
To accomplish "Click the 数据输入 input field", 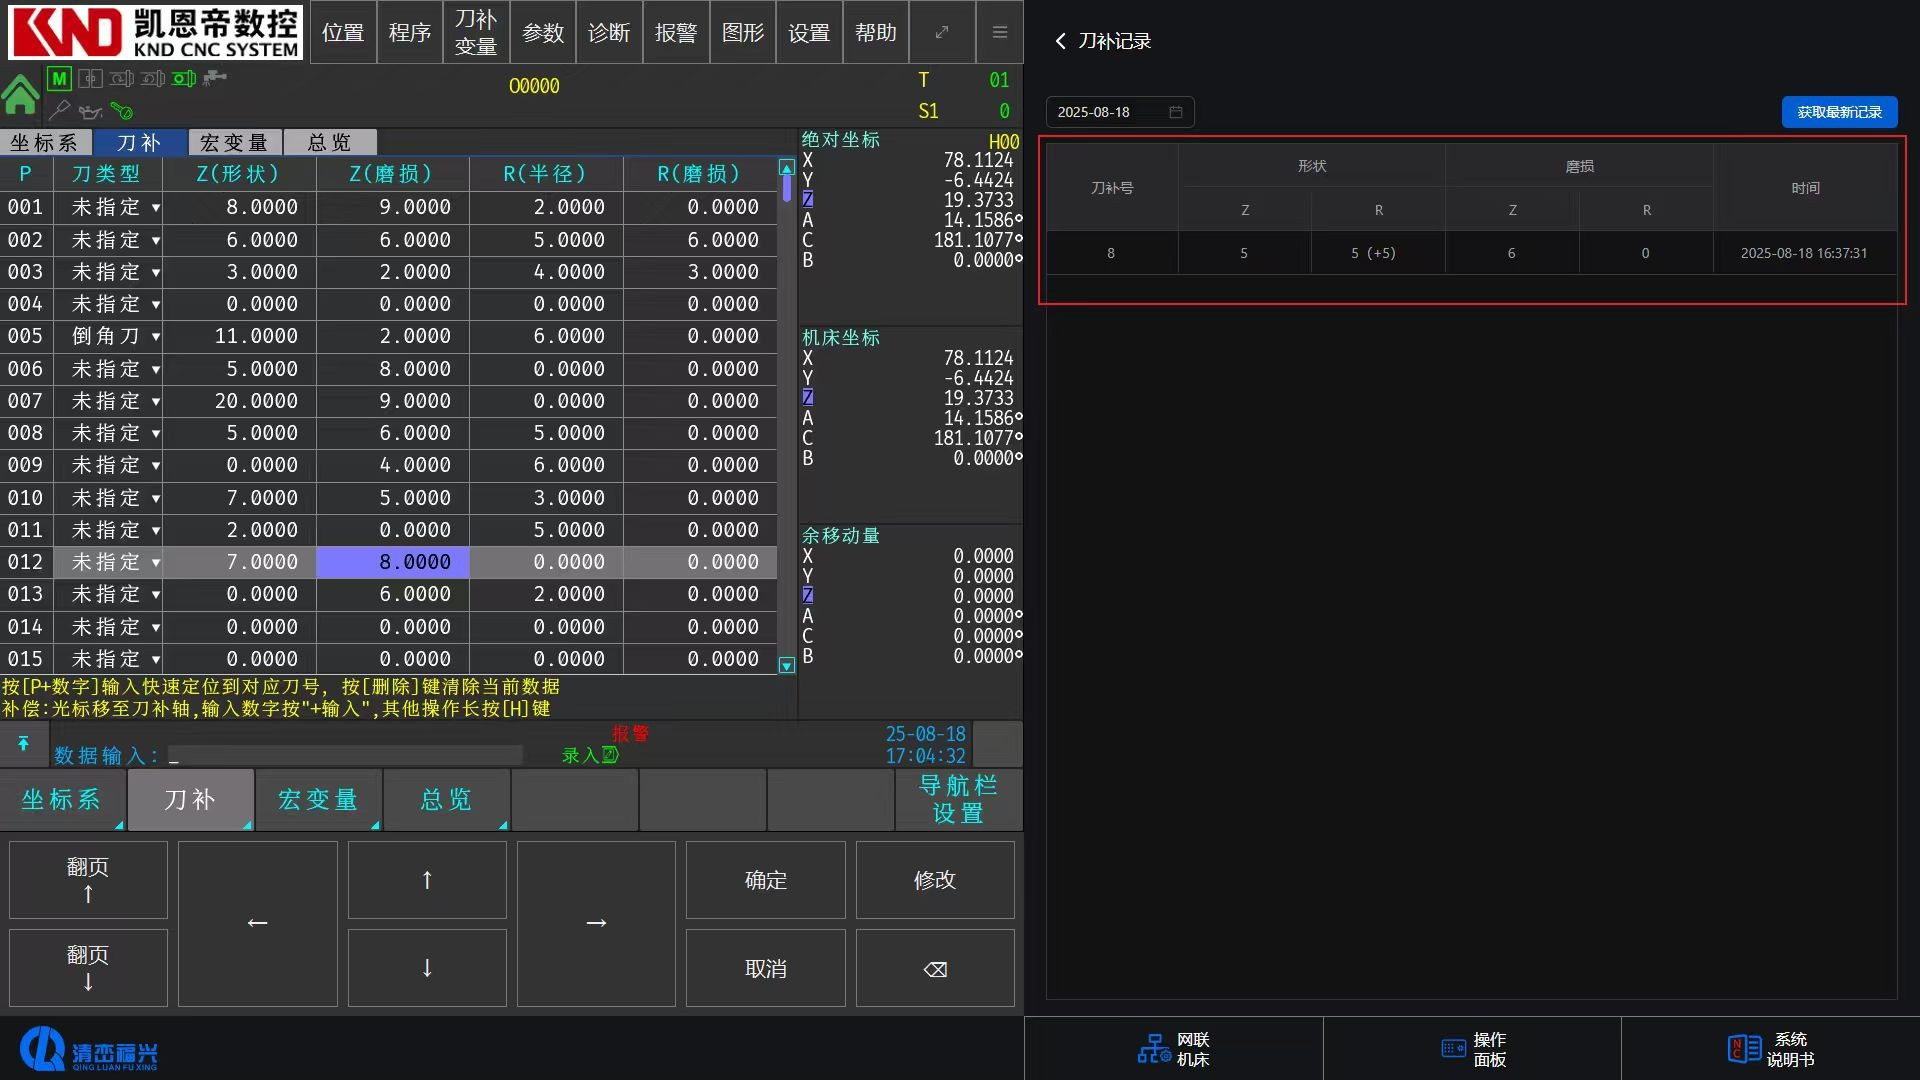I will pos(345,756).
